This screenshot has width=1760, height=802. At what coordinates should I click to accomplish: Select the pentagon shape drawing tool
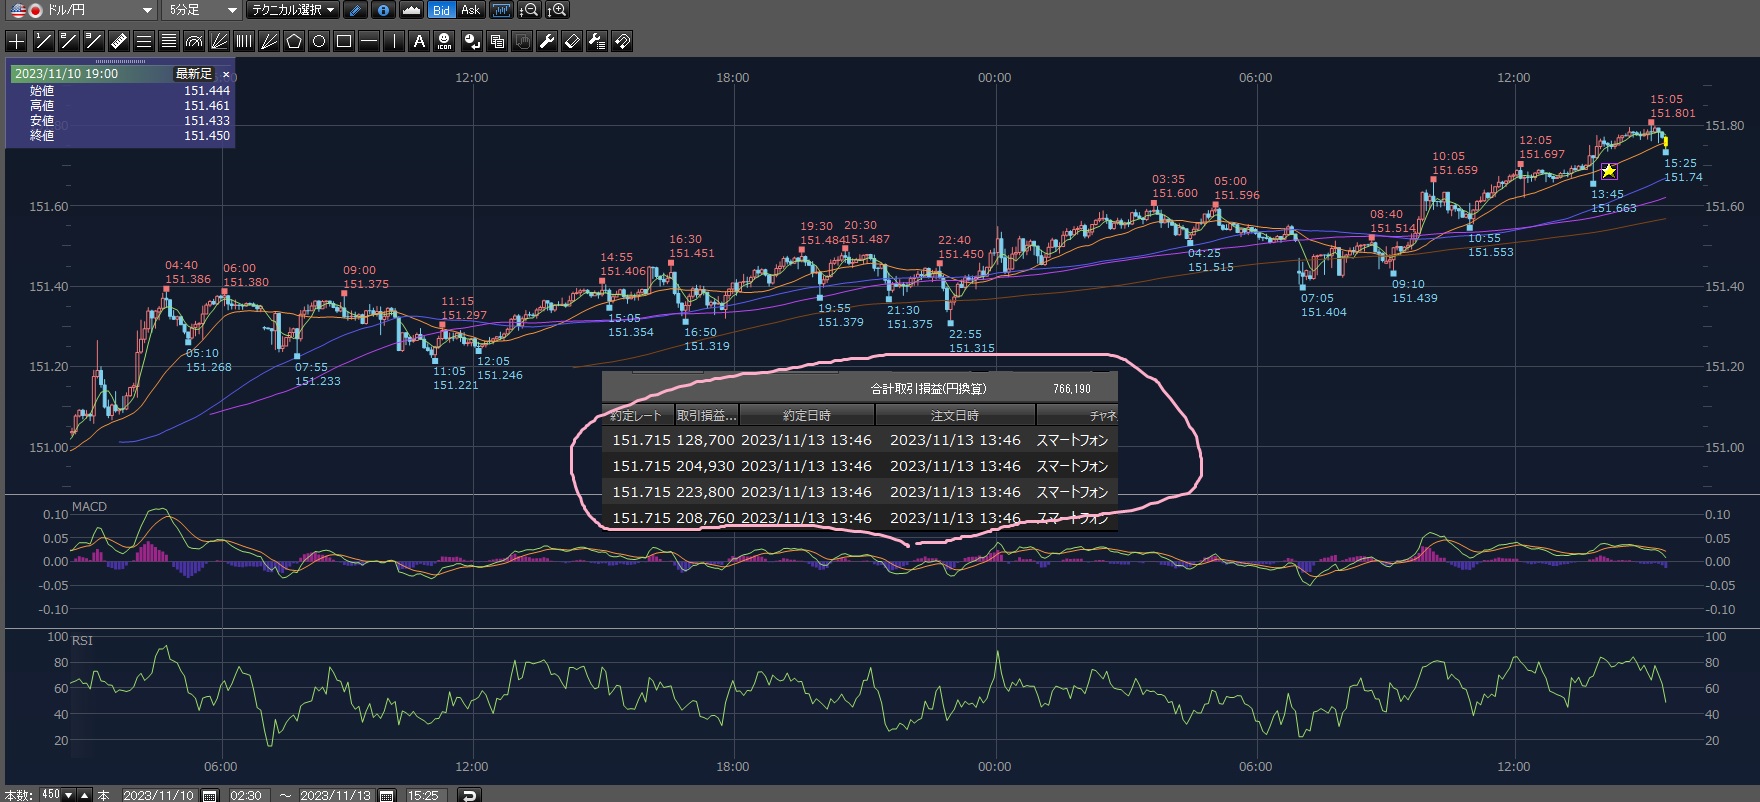coord(294,41)
